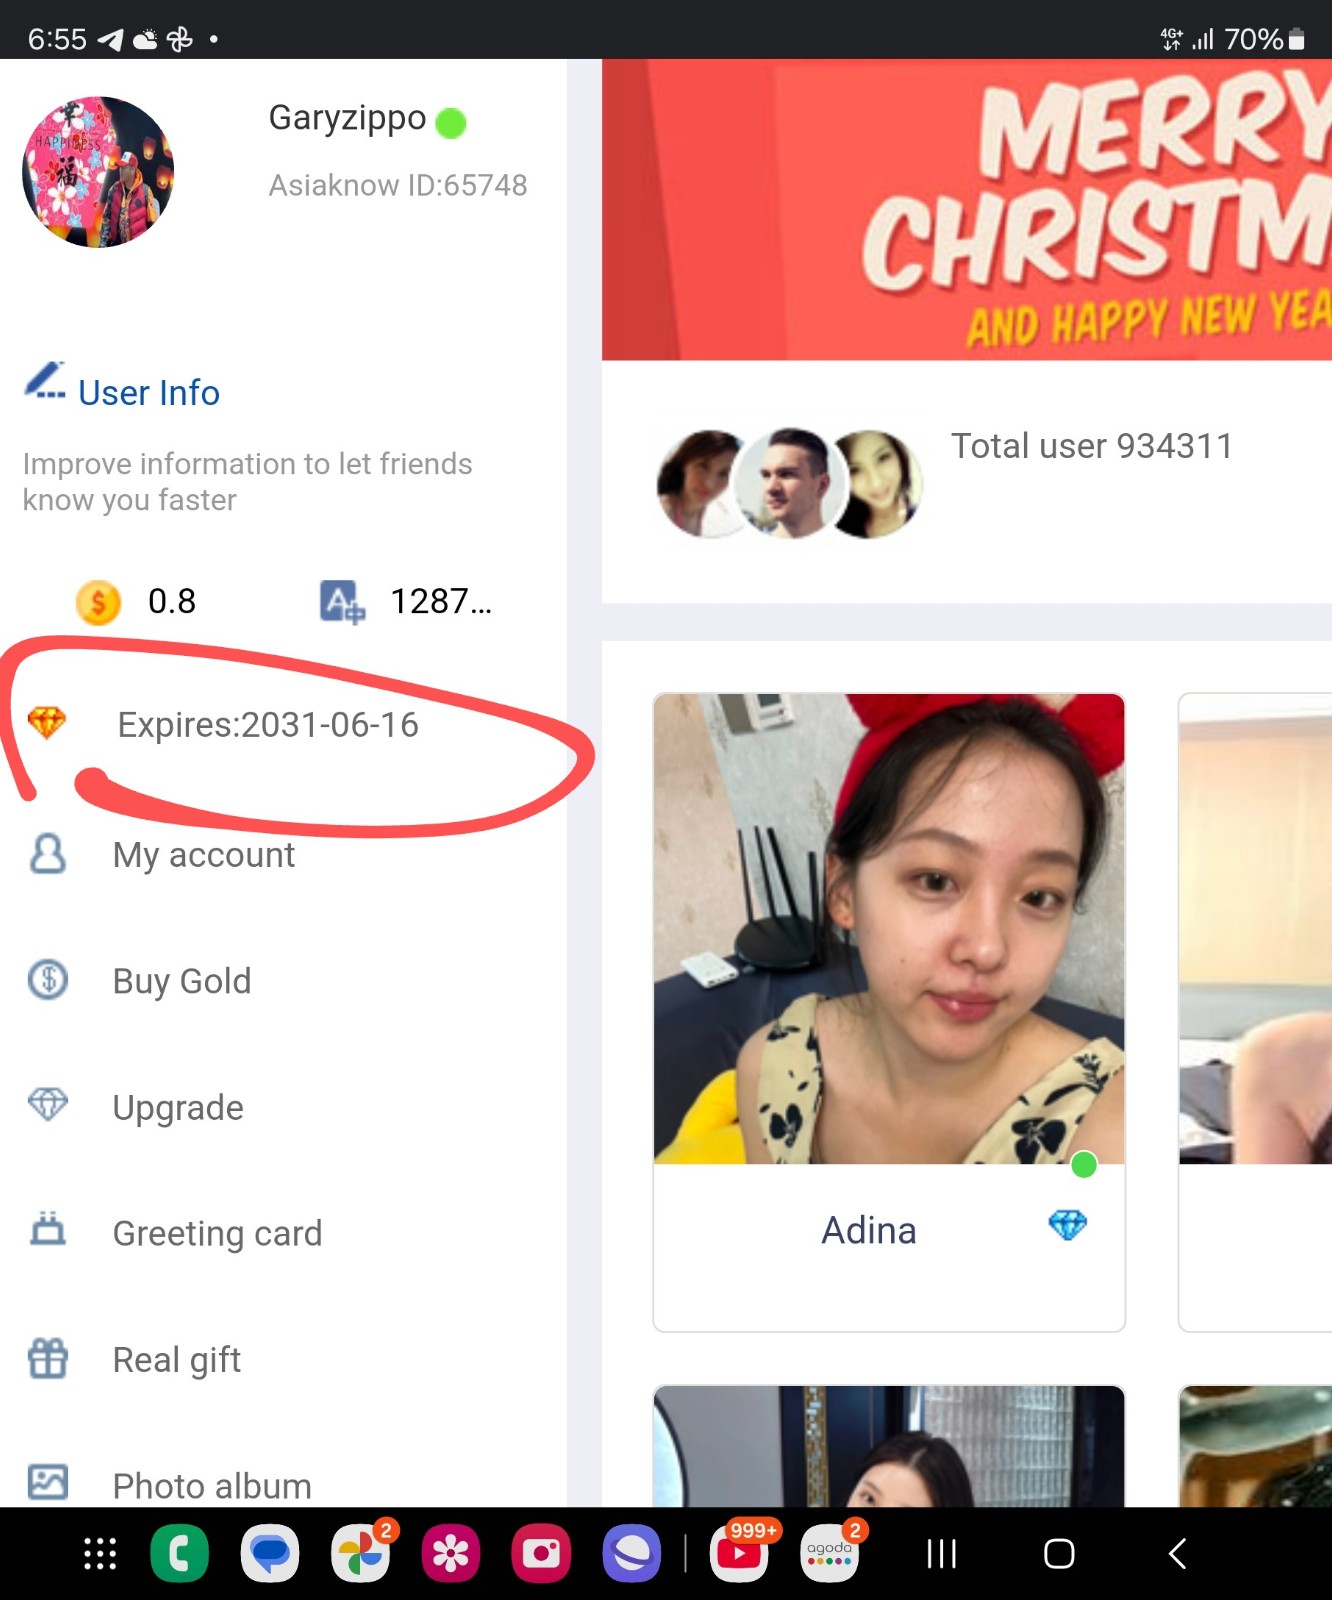
Task: Tap the Expires:2031-06-16 membership text
Action: pyautogui.click(x=268, y=725)
